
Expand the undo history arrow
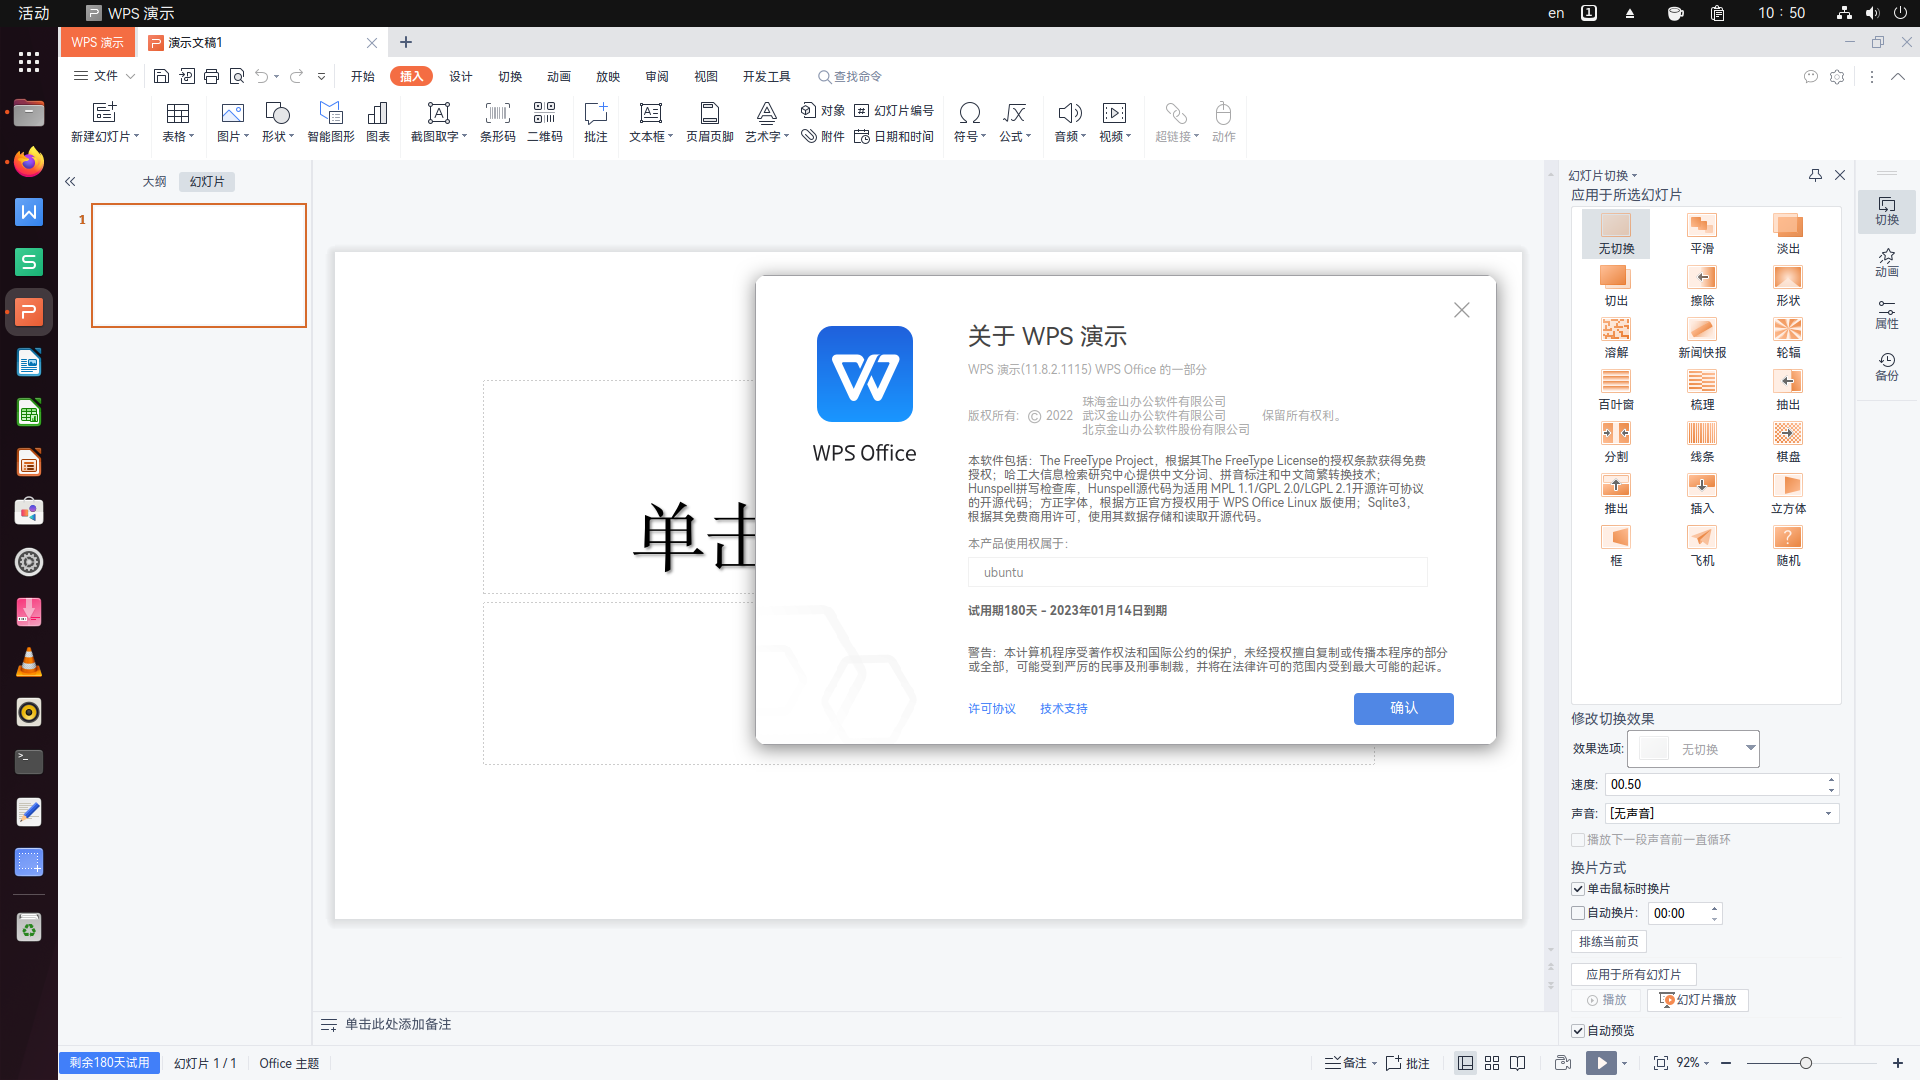[277, 76]
